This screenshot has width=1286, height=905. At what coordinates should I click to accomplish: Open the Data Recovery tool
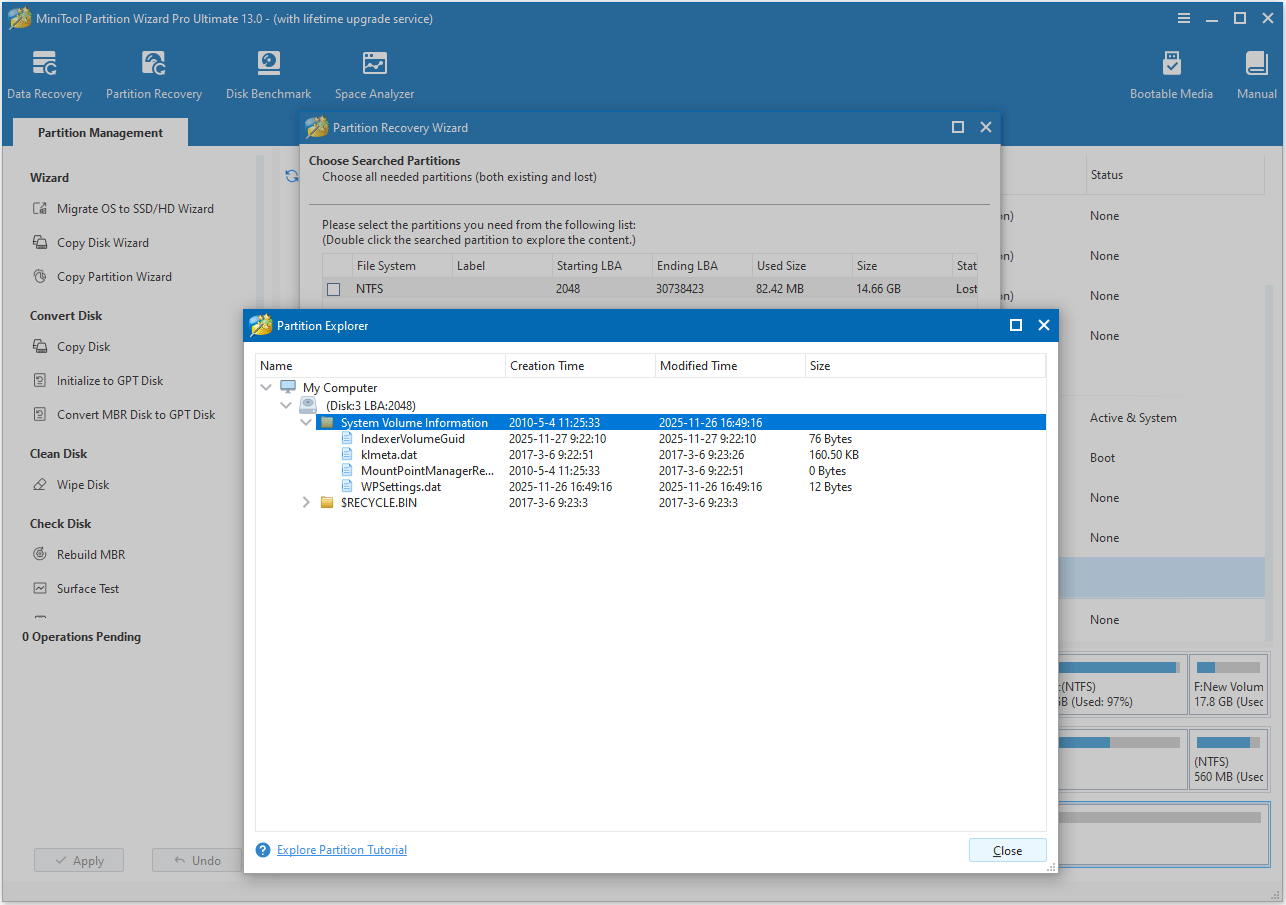pyautogui.click(x=44, y=75)
